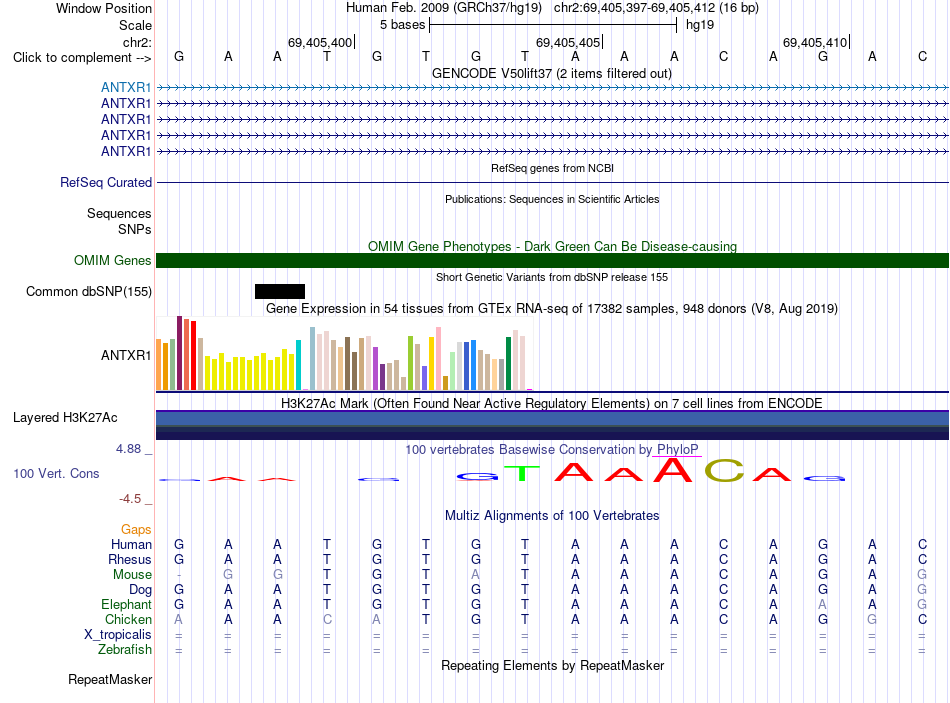
Task: Select the Human alignment row label
Action: coord(131,544)
